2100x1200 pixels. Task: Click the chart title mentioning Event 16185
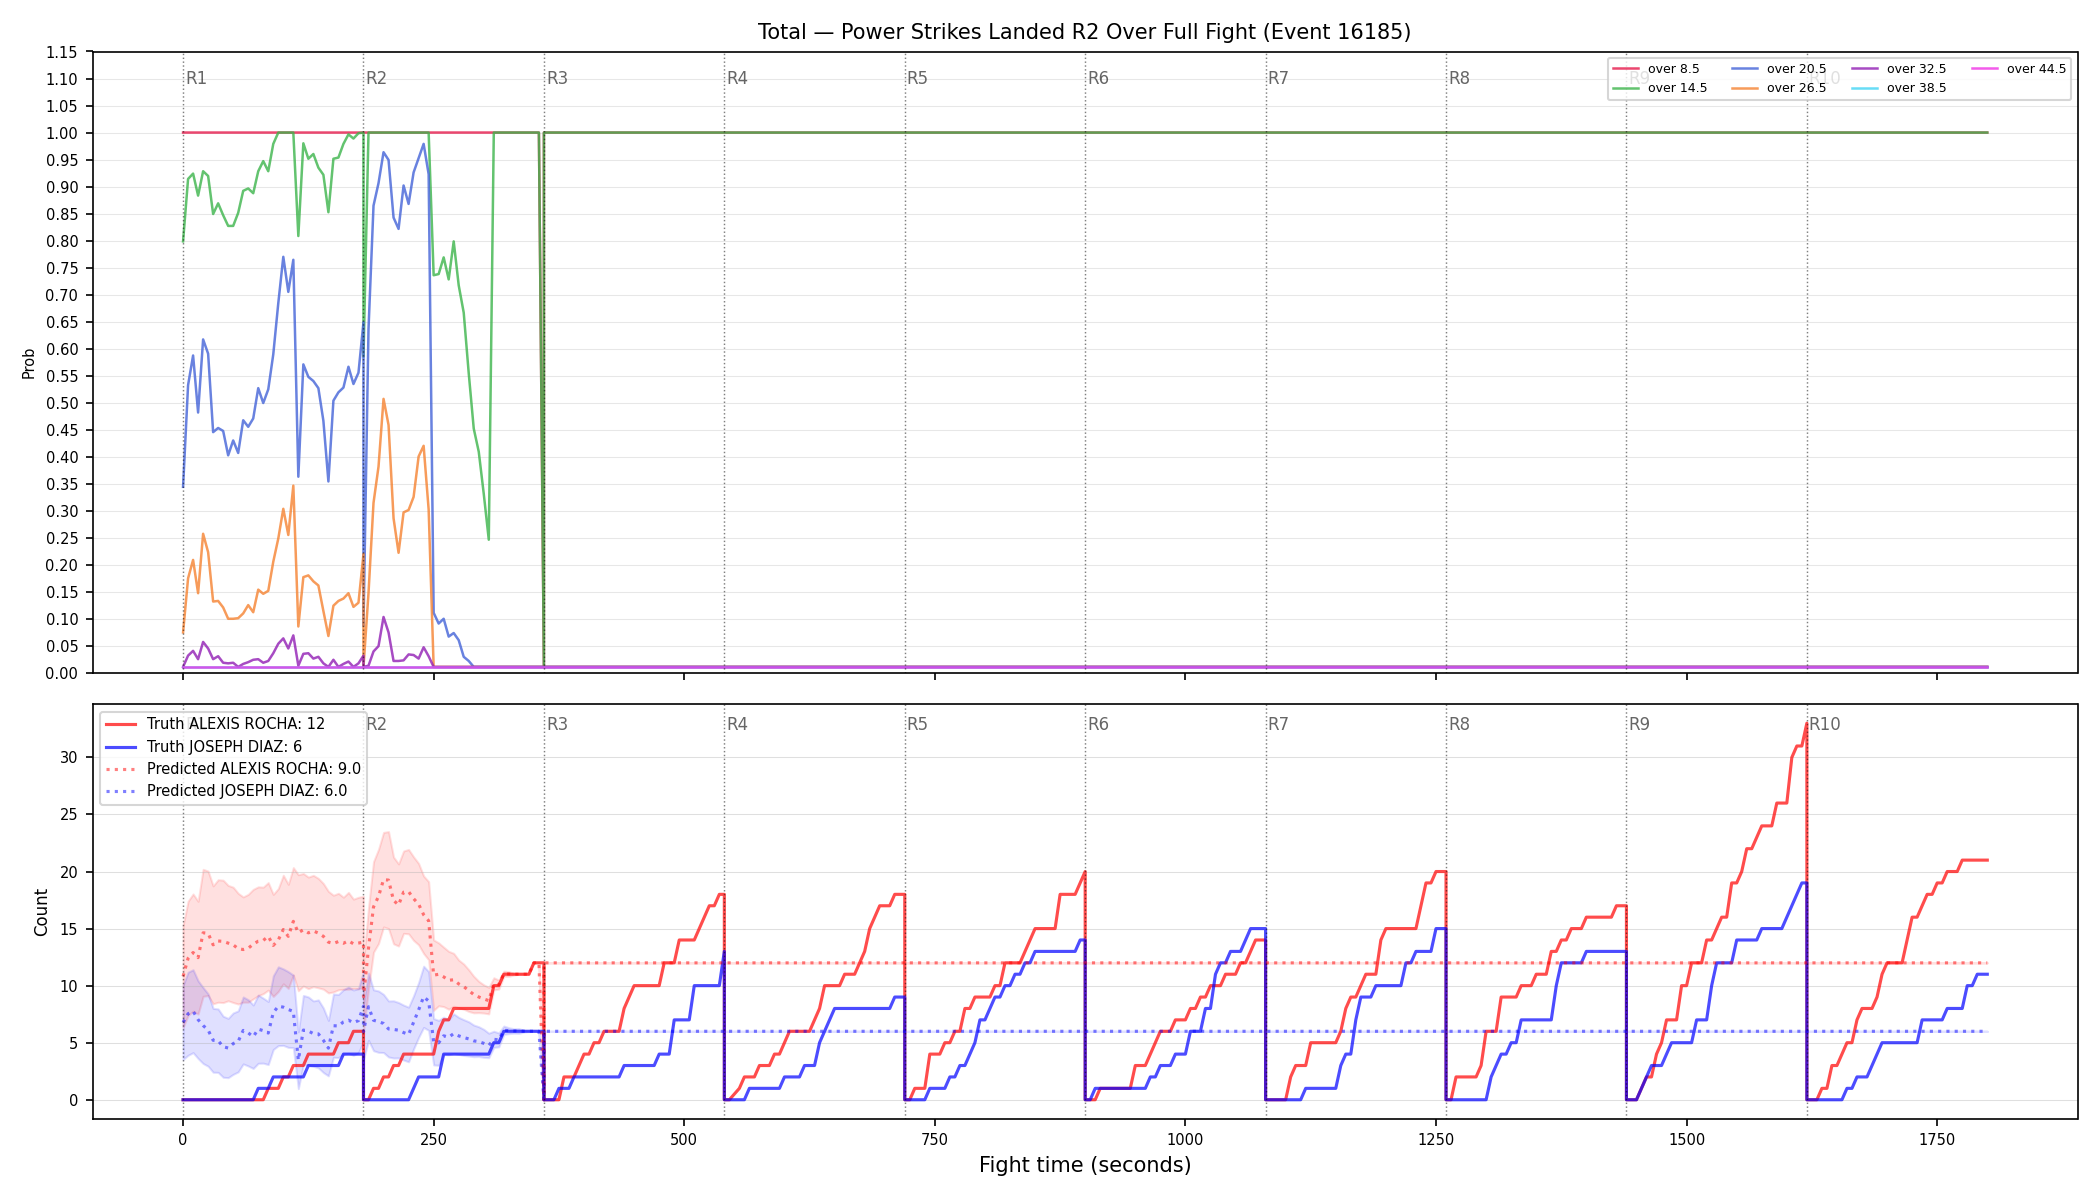tap(1084, 32)
